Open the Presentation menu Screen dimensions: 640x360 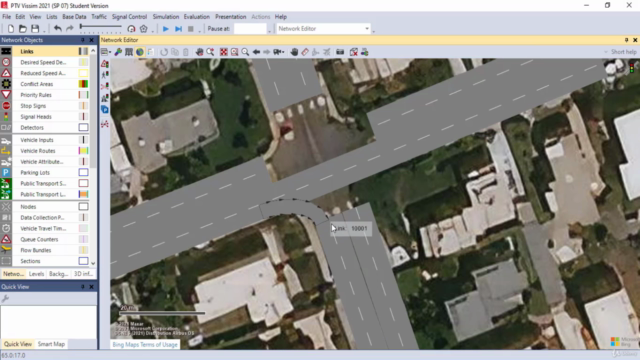tap(231, 17)
